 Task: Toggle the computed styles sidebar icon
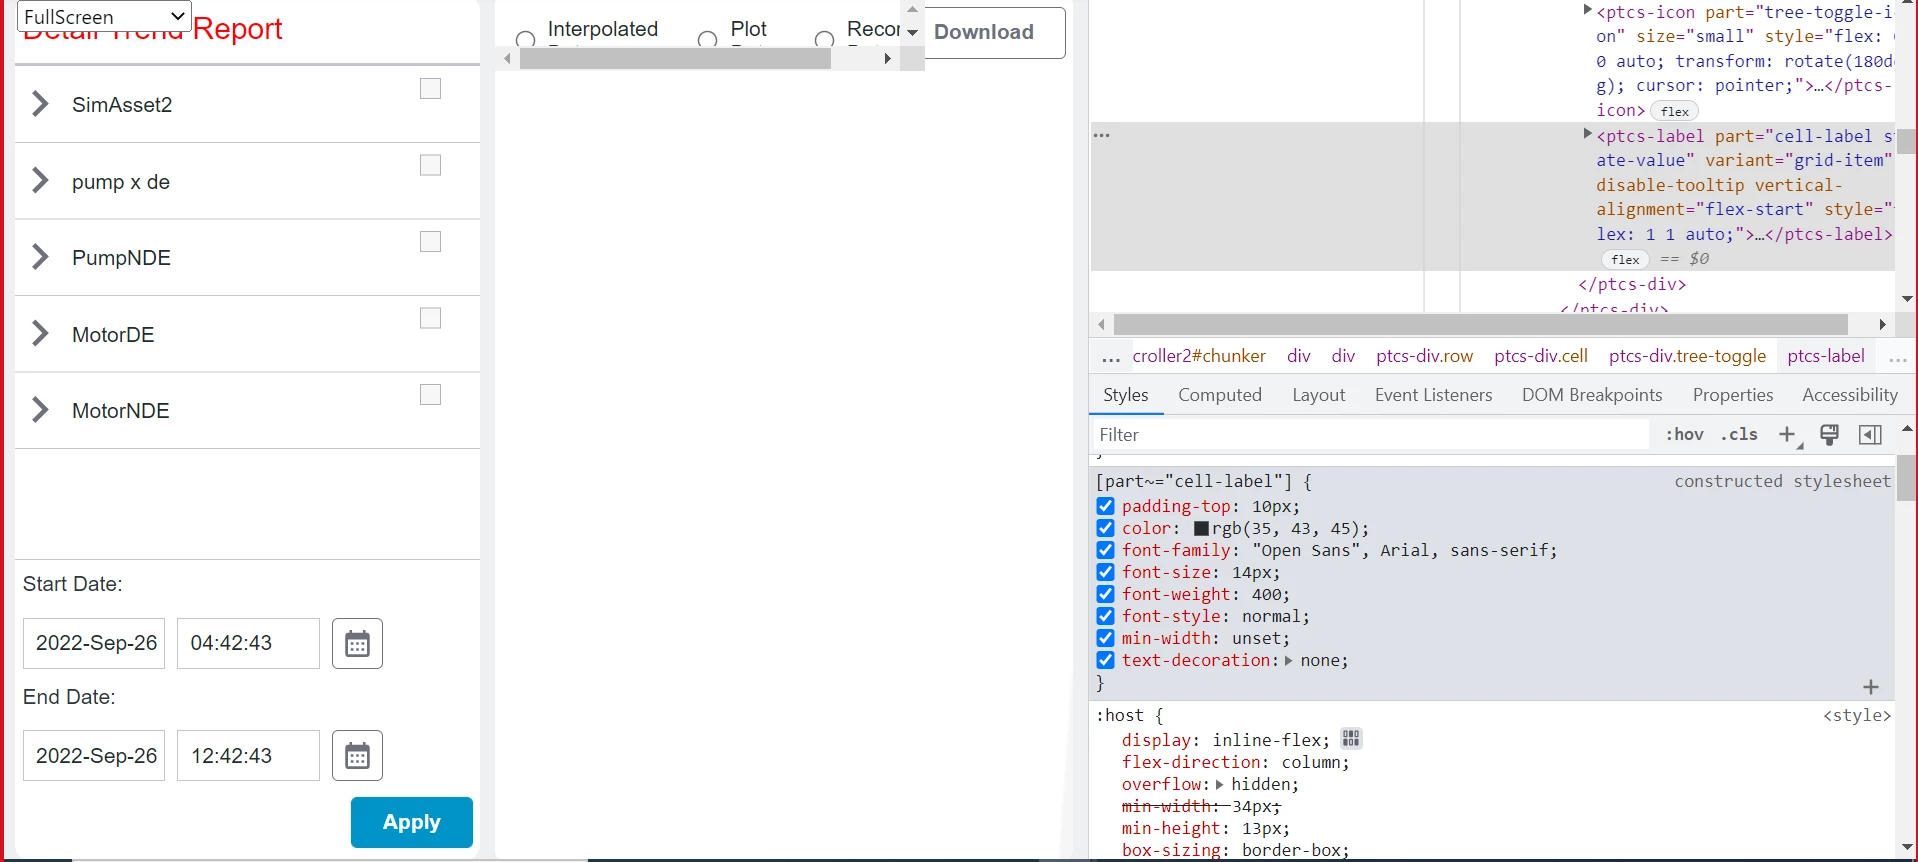pyautogui.click(x=1870, y=434)
